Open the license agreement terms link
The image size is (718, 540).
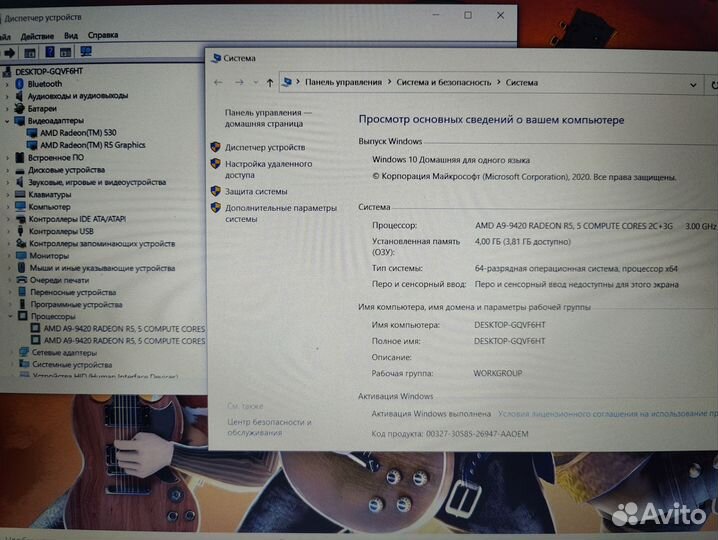608,414
